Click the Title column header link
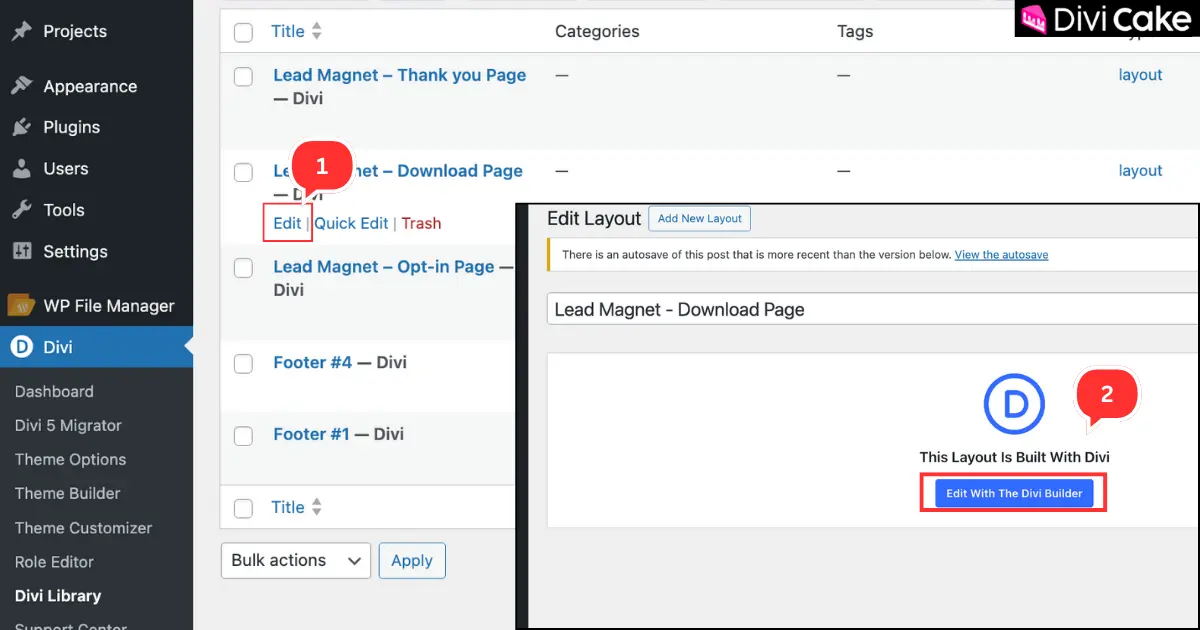1200x630 pixels. pyautogui.click(x=288, y=31)
